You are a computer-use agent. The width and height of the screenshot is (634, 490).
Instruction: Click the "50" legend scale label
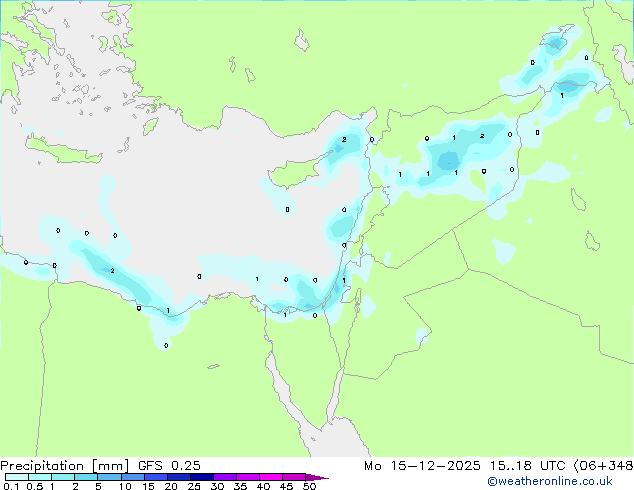[x=309, y=486]
